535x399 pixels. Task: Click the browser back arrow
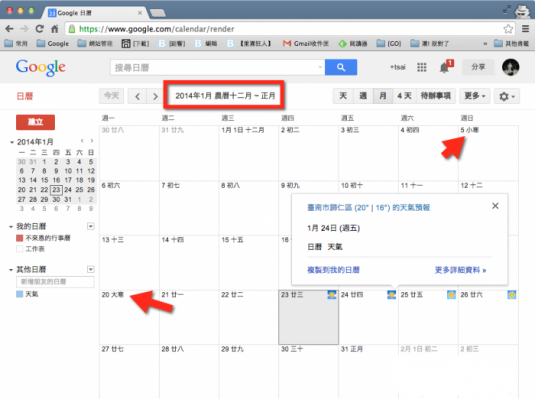[x=9, y=29]
